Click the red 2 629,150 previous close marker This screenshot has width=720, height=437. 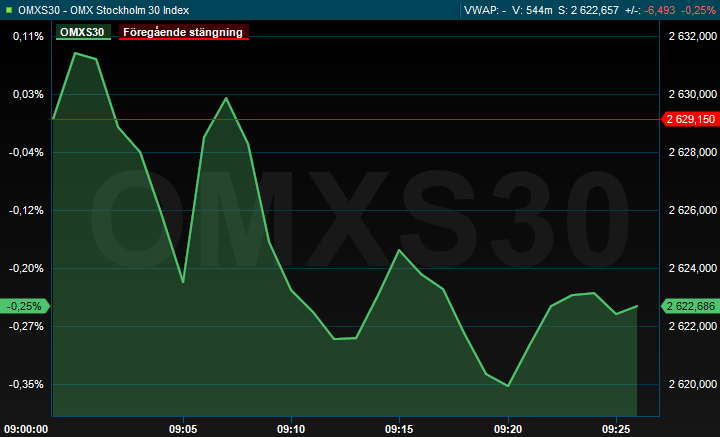point(690,119)
